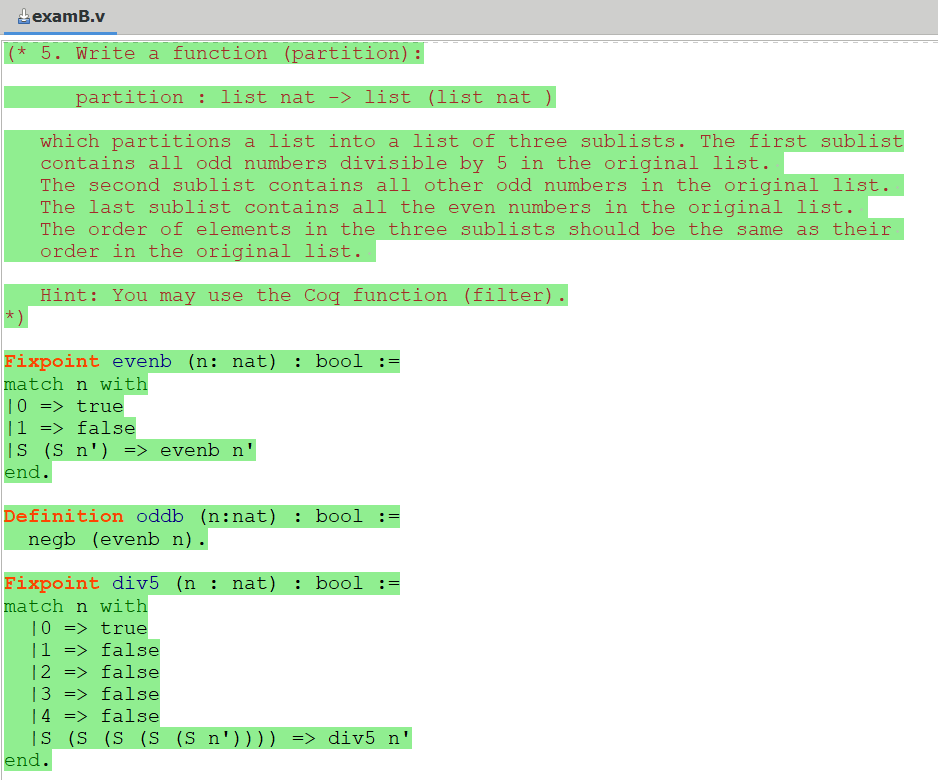The image size is (938, 780).
Task: Click the partition type signature comment line
Action: click(x=314, y=97)
